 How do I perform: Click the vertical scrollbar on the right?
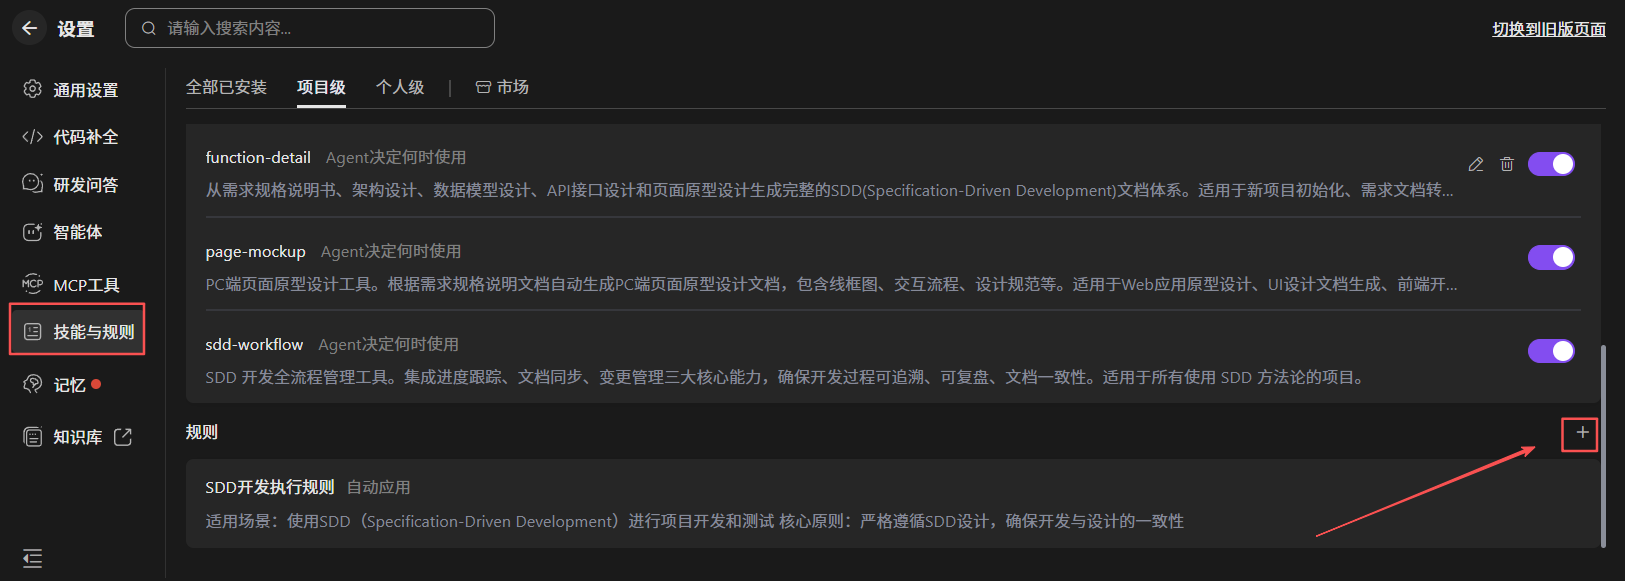tap(1603, 446)
